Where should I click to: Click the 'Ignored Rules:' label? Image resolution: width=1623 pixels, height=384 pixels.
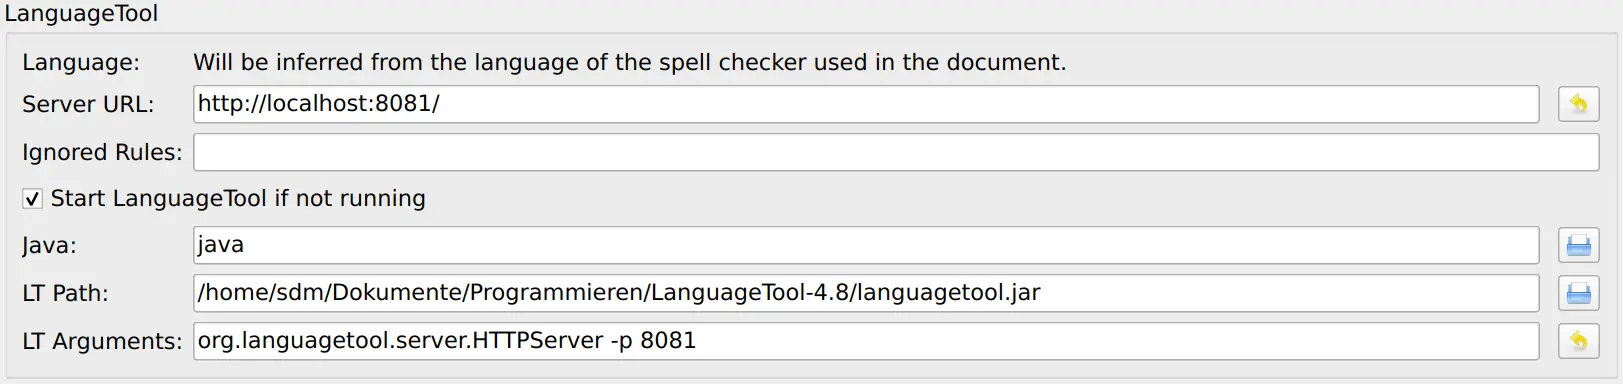pyautogui.click(x=102, y=152)
